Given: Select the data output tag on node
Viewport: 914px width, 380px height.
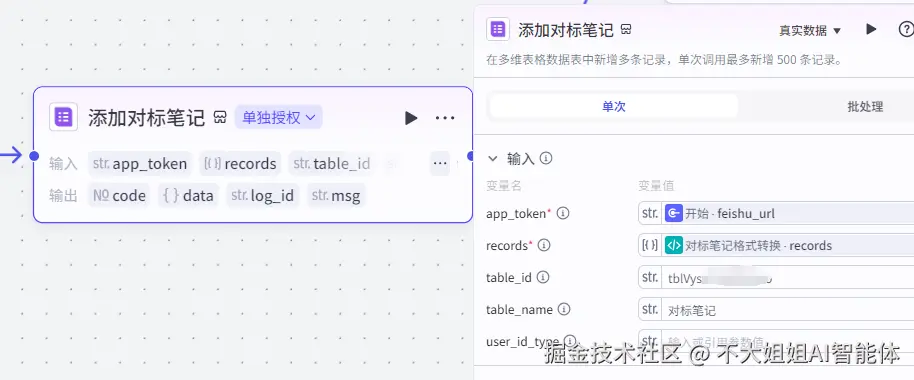Looking at the screenshot, I should [189, 196].
